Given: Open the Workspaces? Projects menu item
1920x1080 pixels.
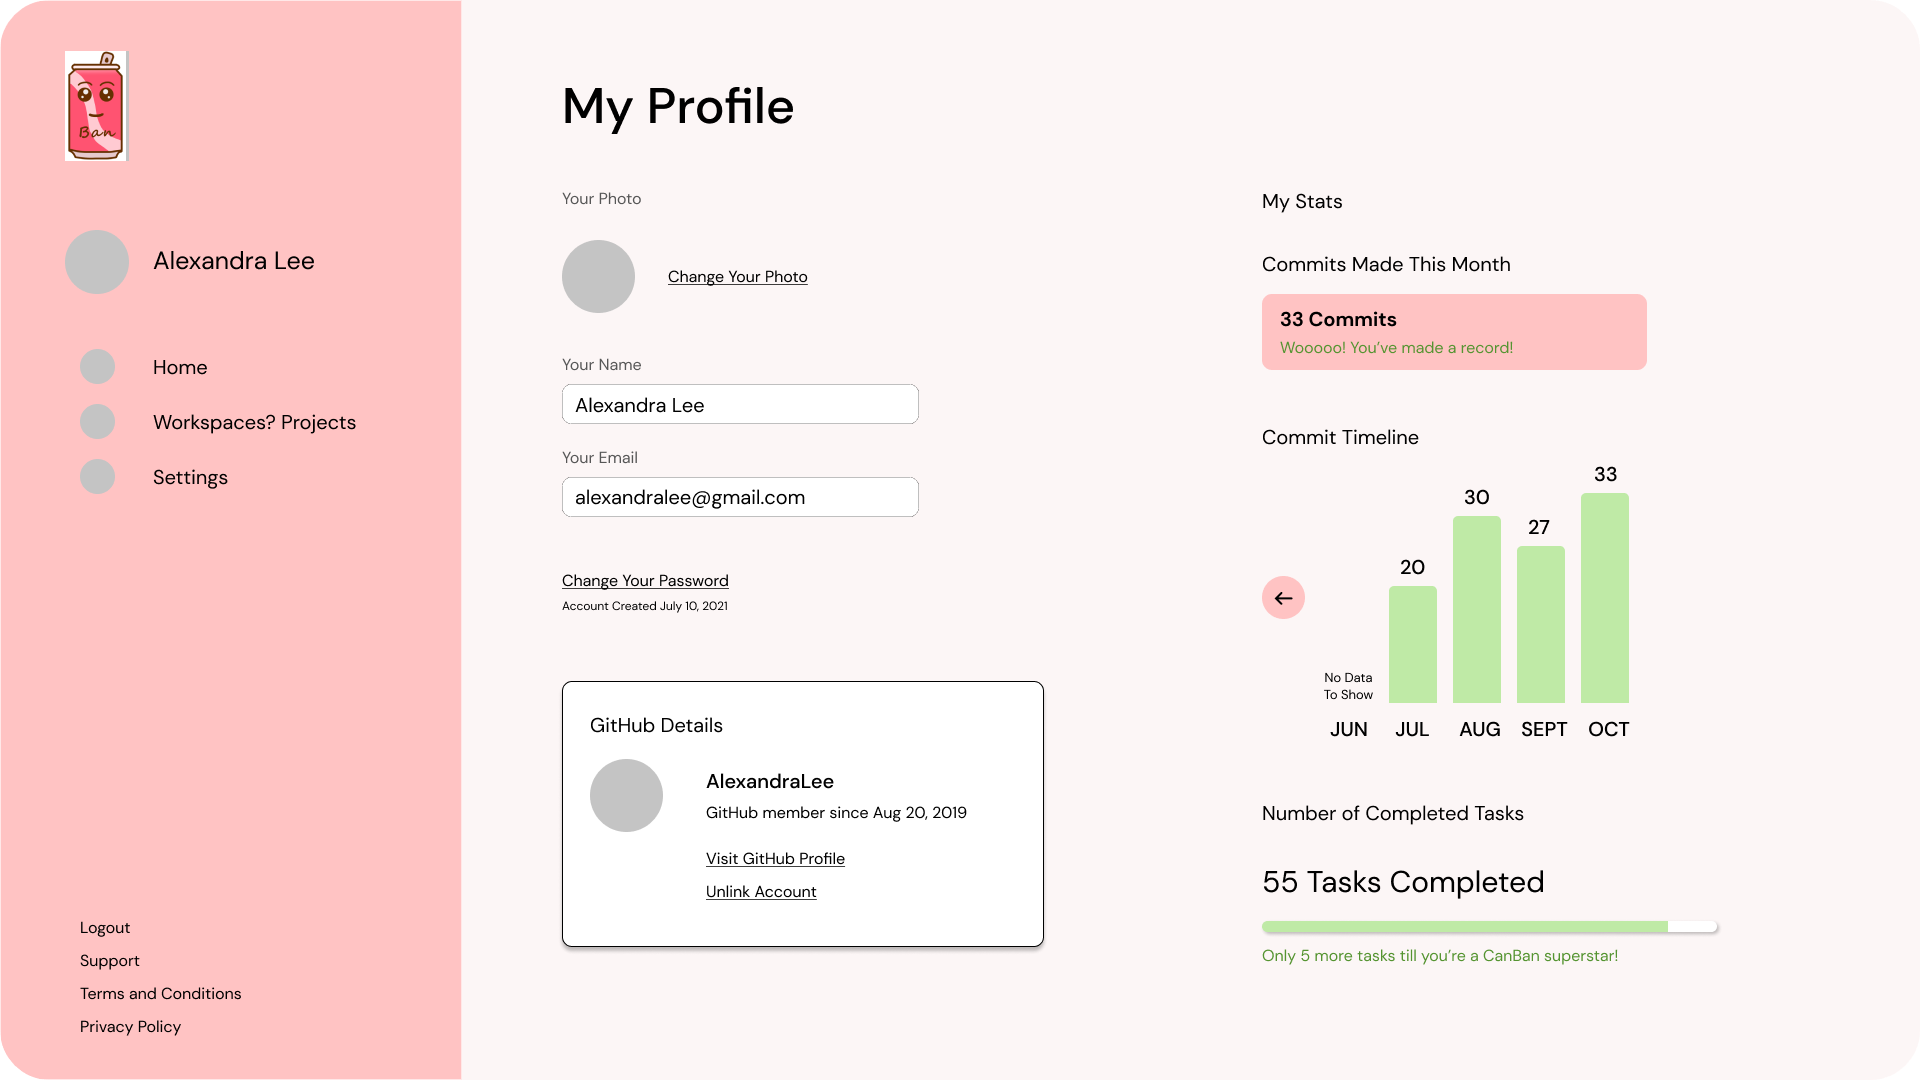Looking at the screenshot, I should [254, 422].
